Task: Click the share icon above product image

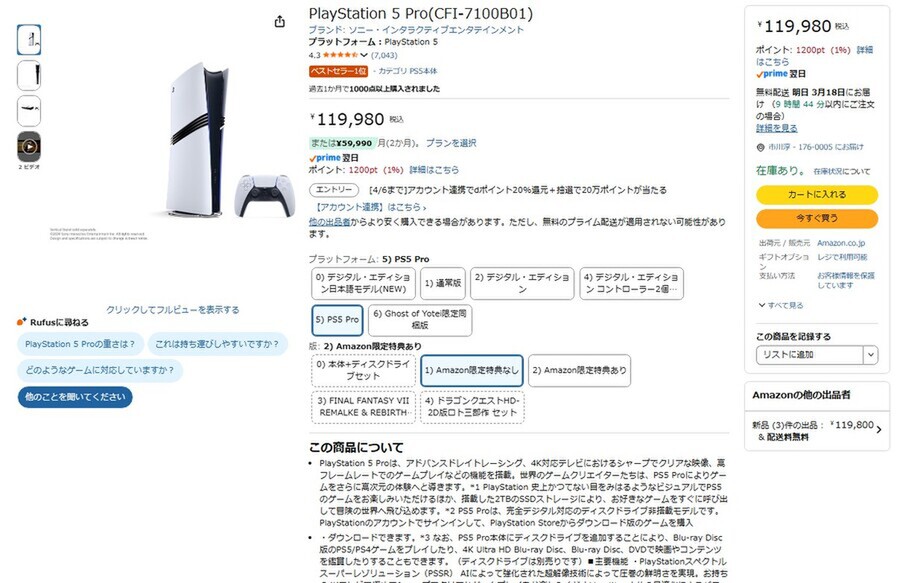Action: (x=280, y=22)
